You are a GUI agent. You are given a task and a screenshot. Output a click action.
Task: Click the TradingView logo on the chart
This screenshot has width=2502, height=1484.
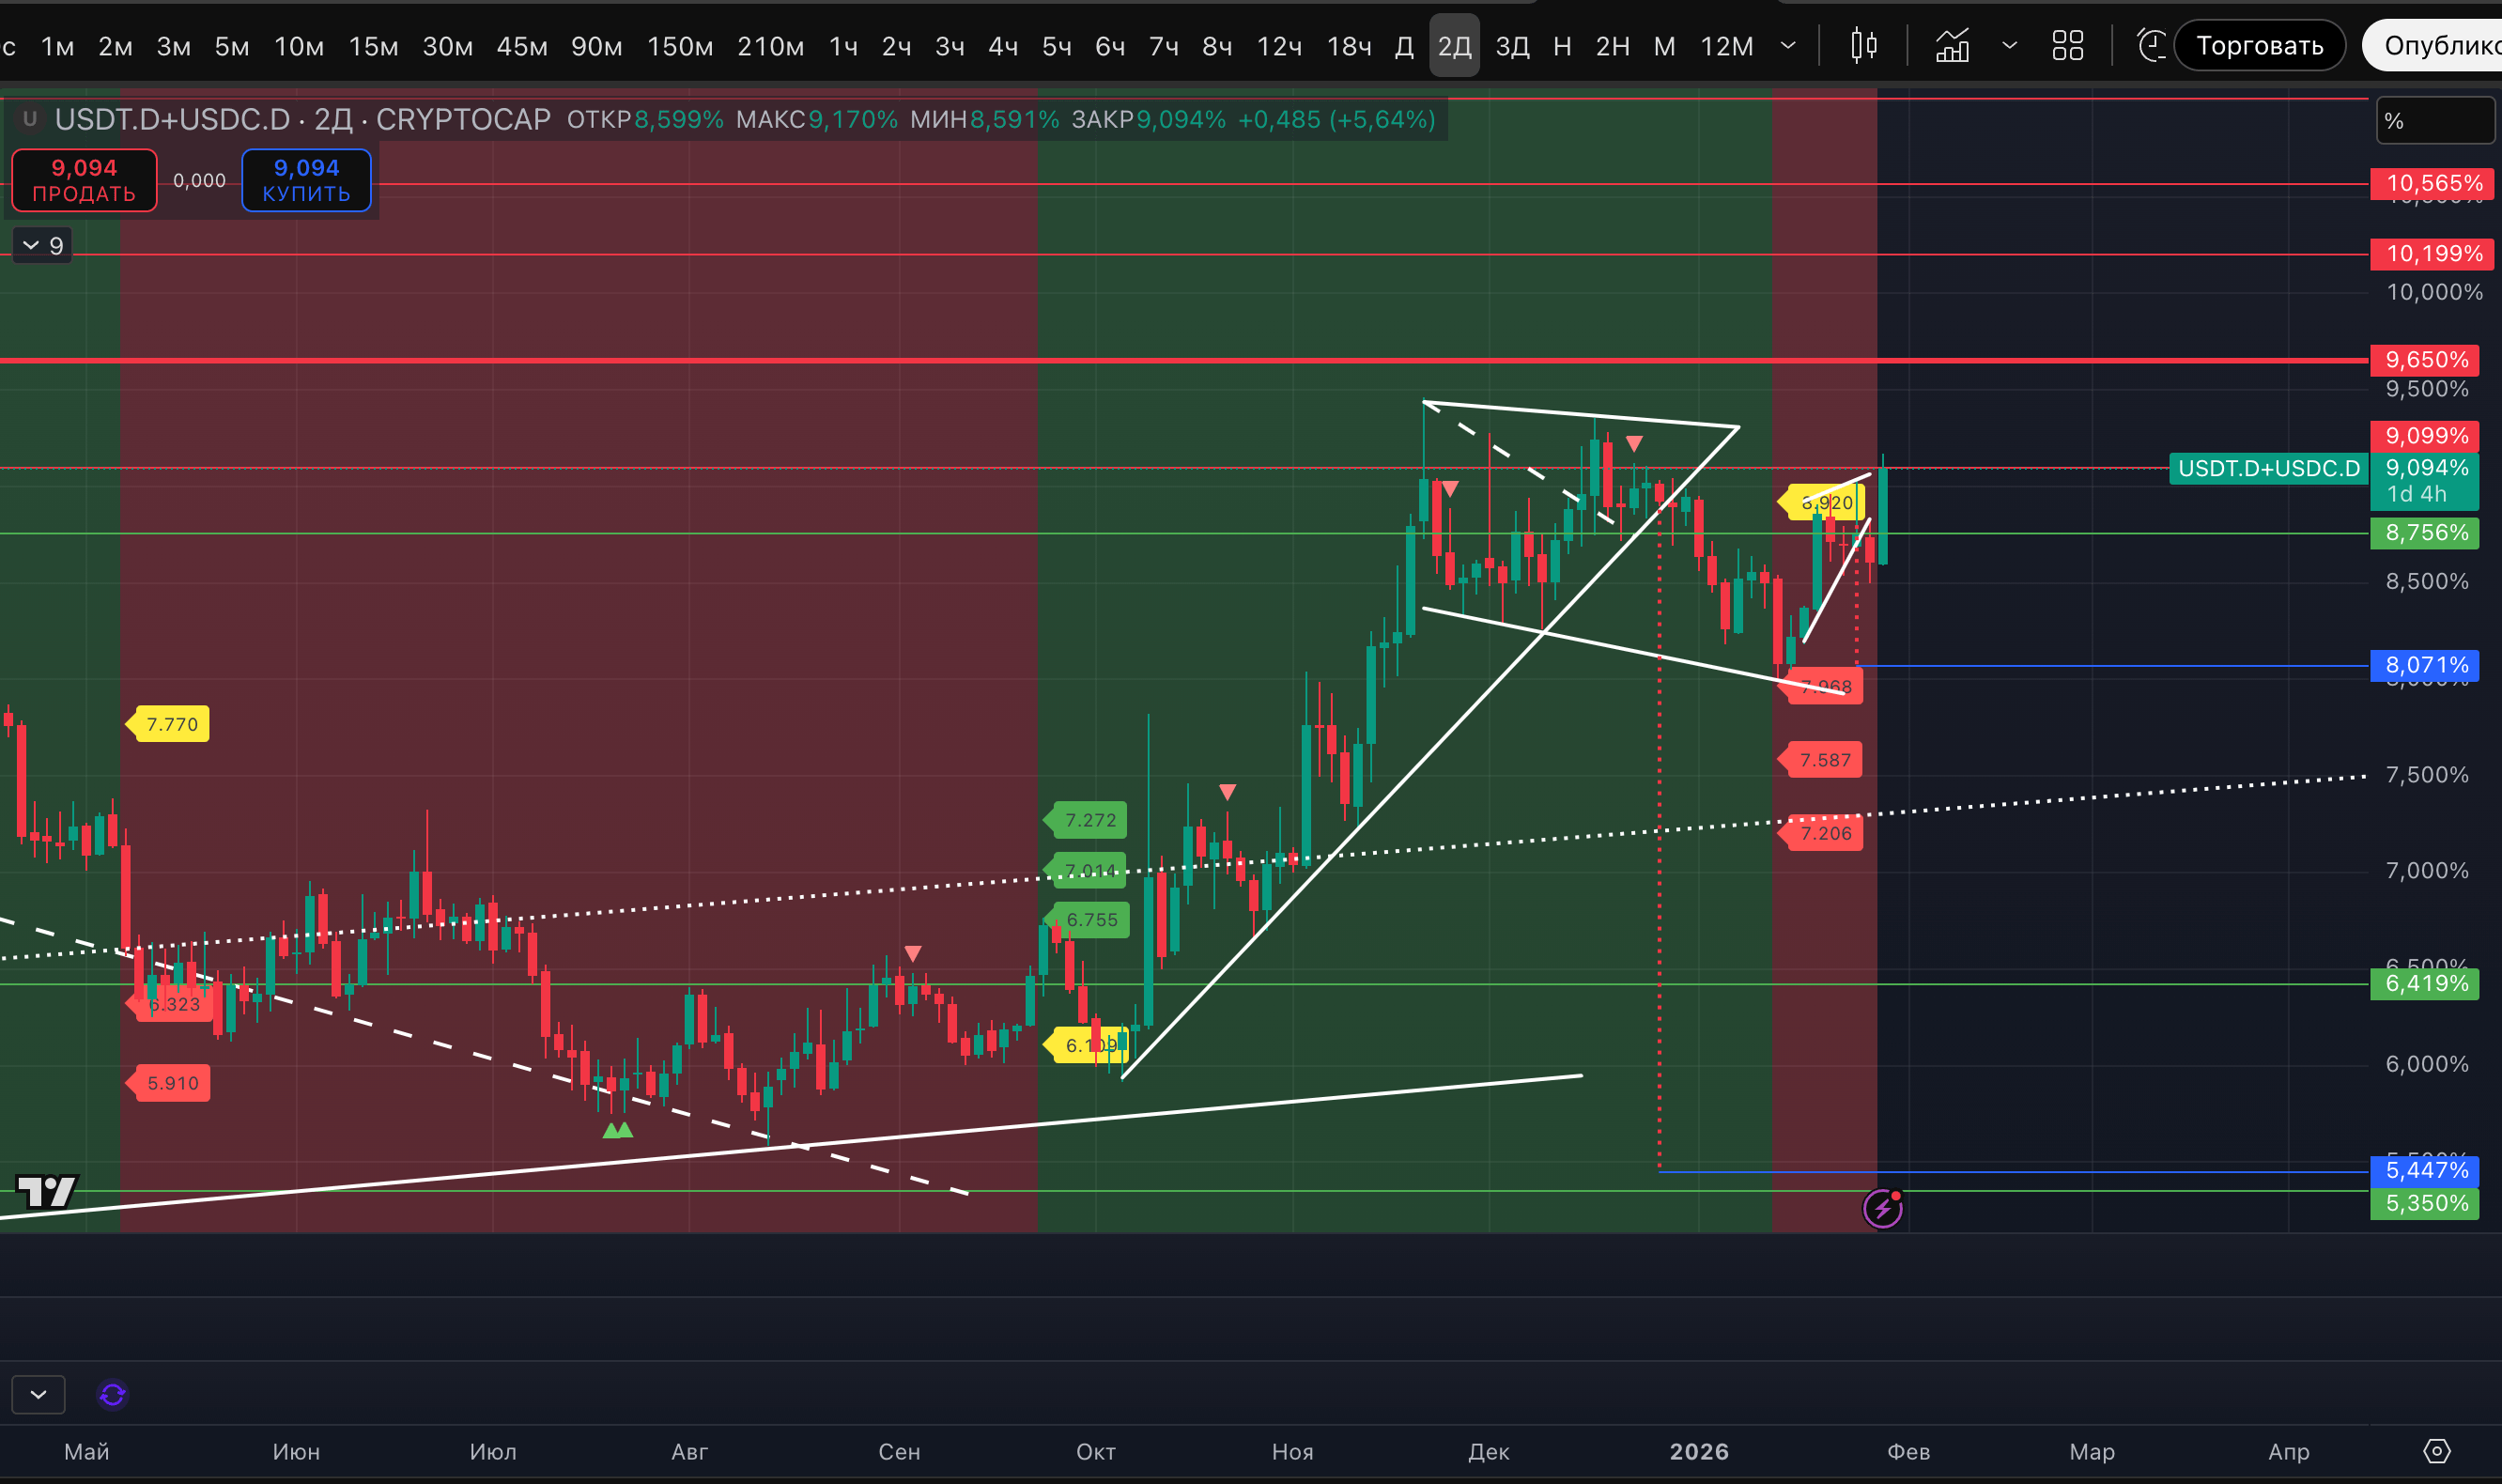(x=47, y=1191)
